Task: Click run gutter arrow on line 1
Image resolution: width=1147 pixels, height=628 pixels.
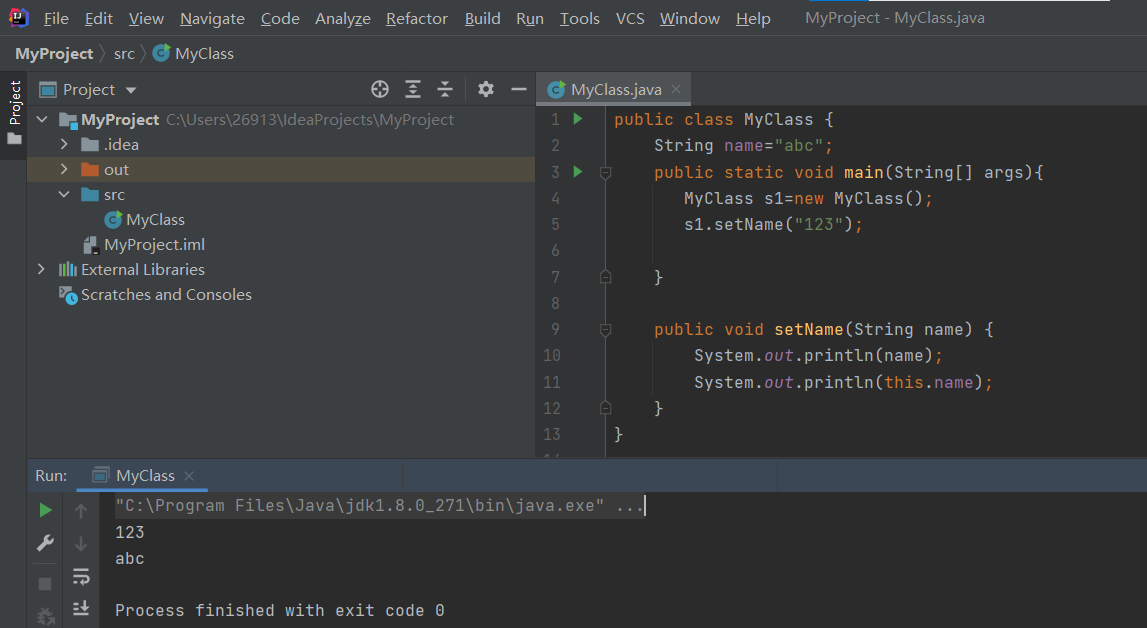Action: coord(578,119)
